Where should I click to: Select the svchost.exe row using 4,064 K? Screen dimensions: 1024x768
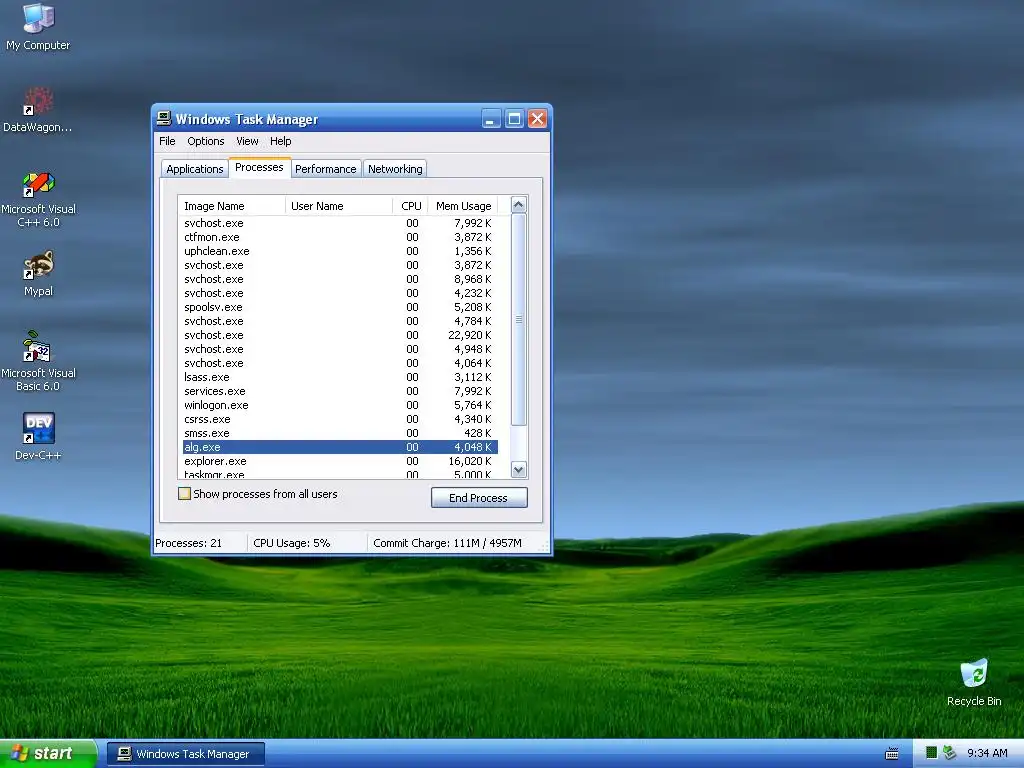(340, 363)
